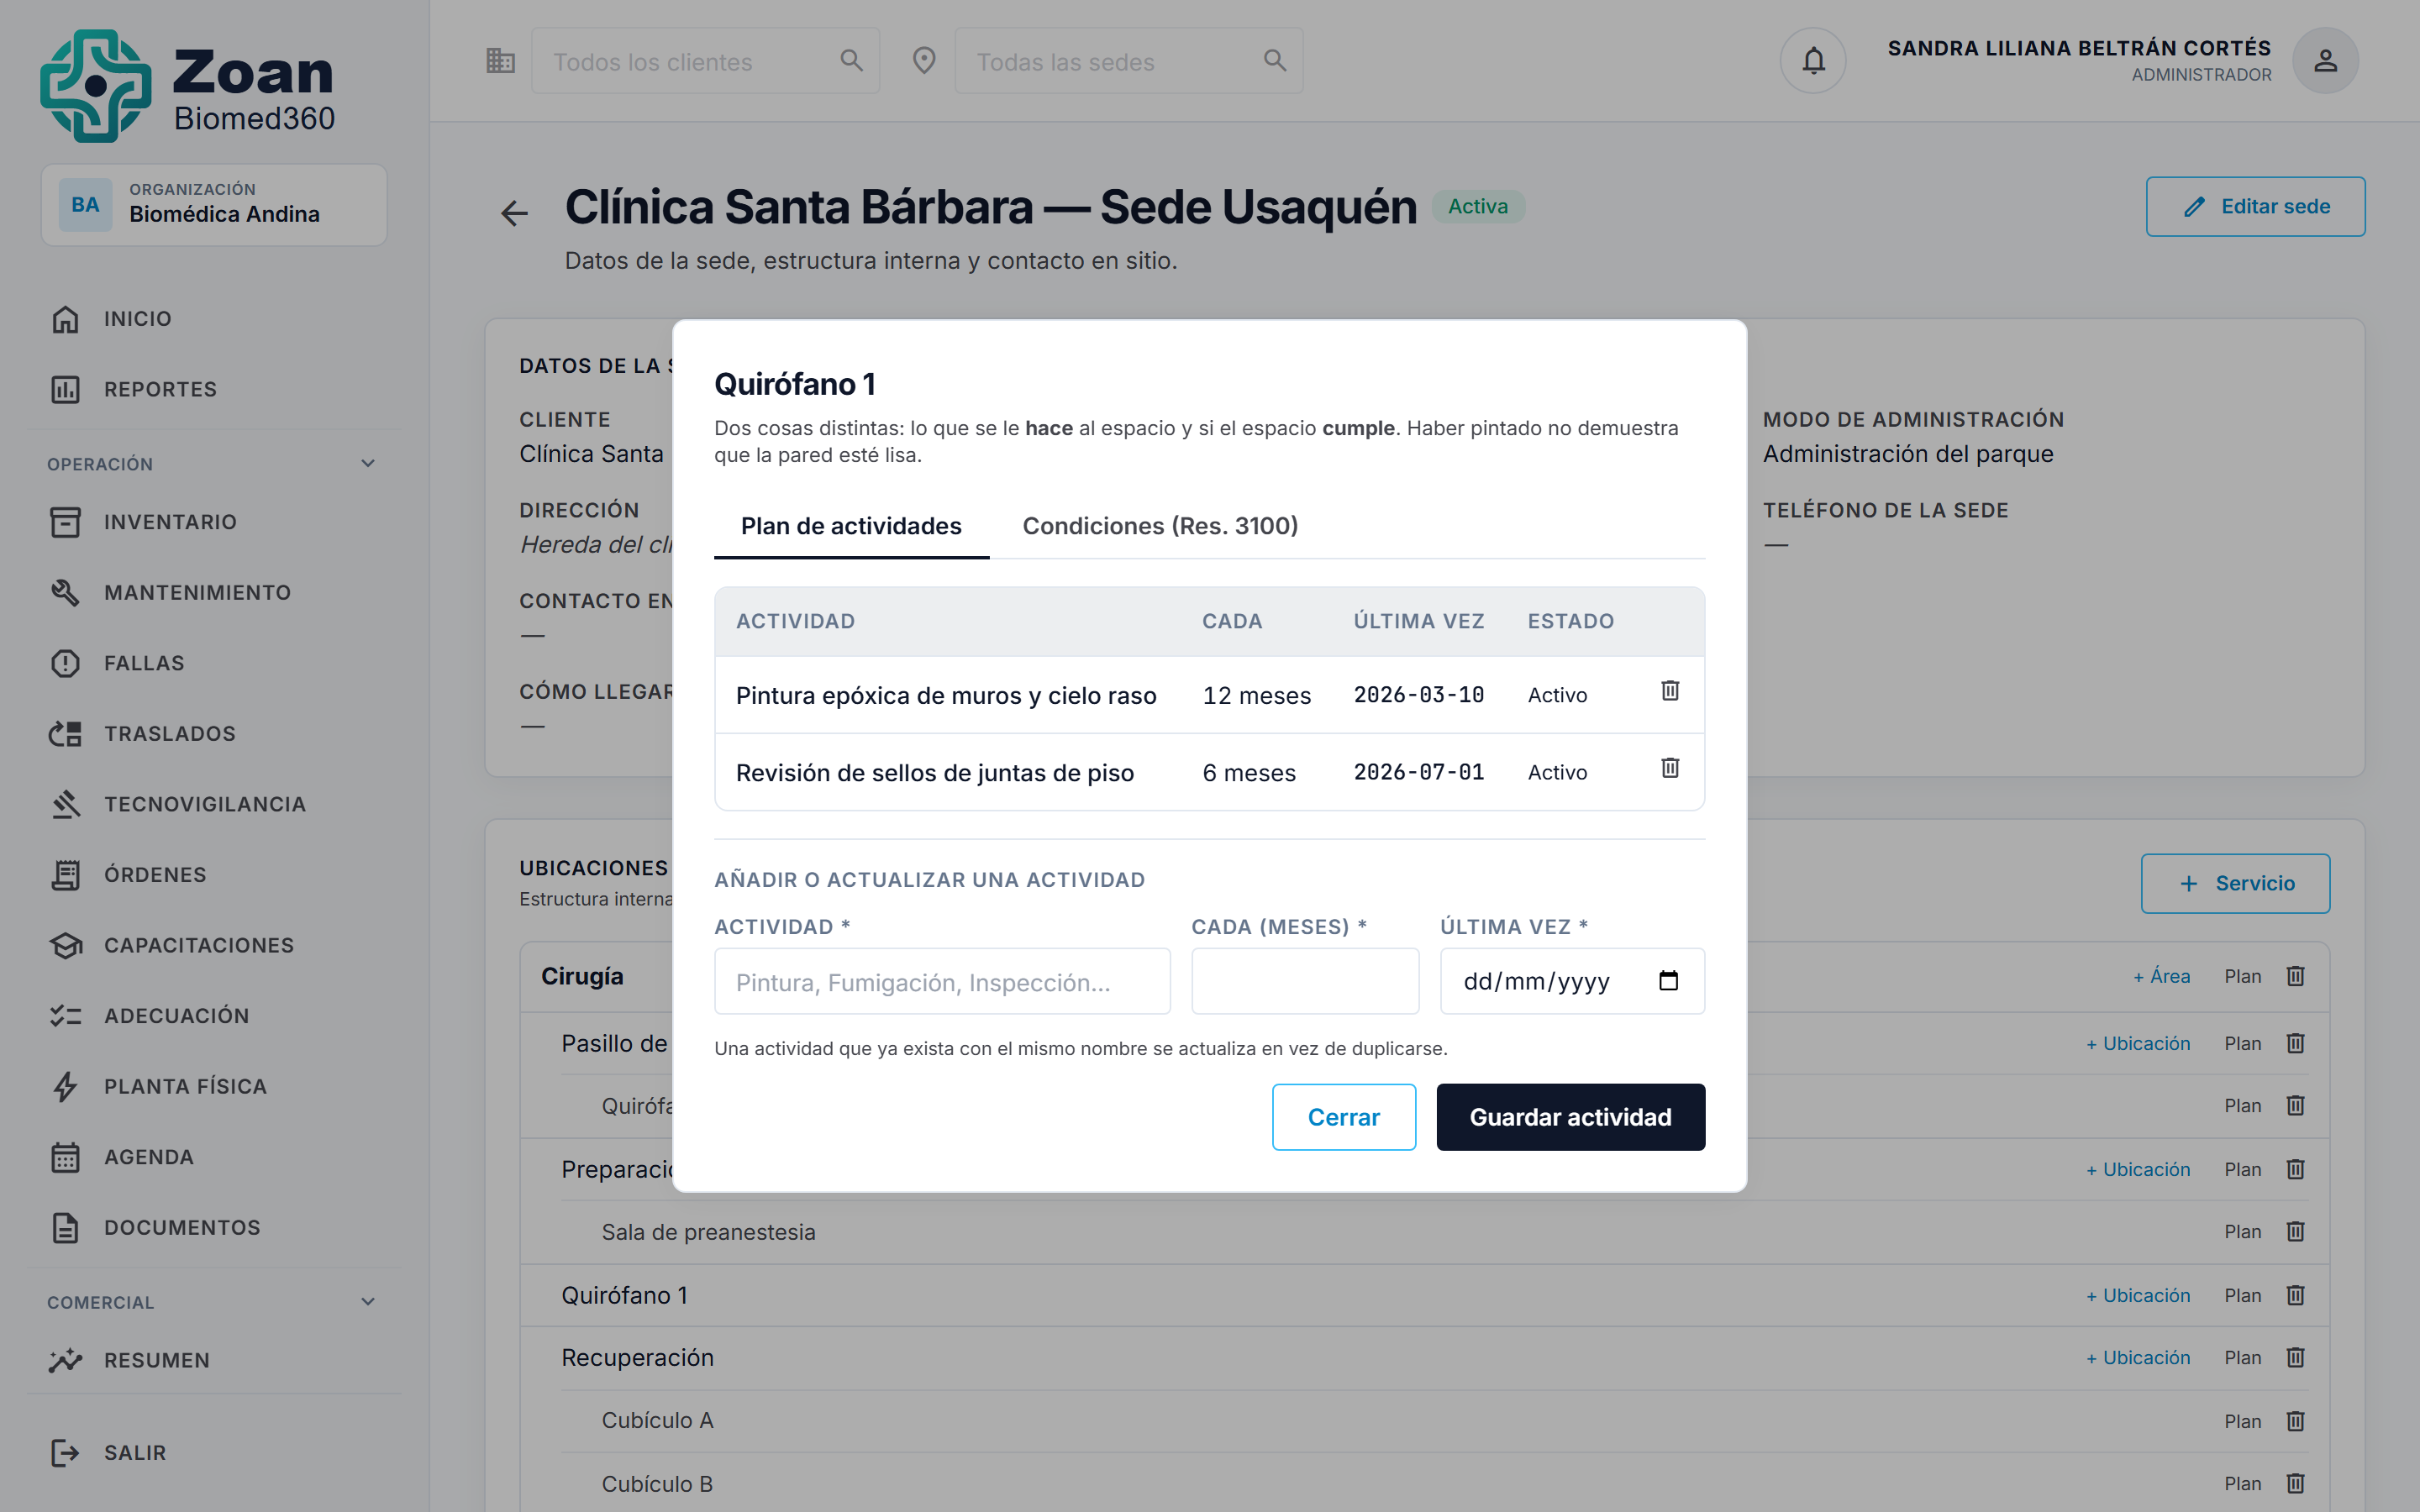This screenshot has height=1512, width=2420.
Task: Click the search icon in Todos los clientes
Action: [x=851, y=61]
